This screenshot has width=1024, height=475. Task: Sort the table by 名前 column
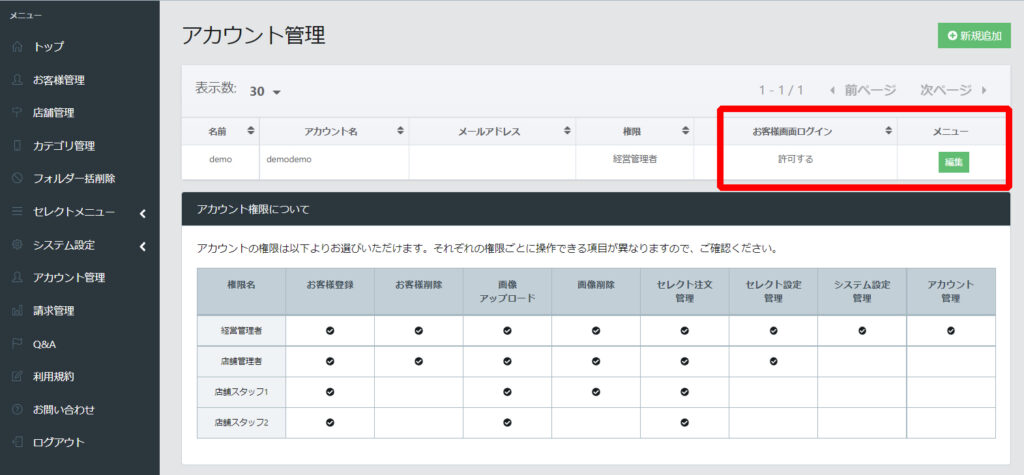pyautogui.click(x=221, y=131)
